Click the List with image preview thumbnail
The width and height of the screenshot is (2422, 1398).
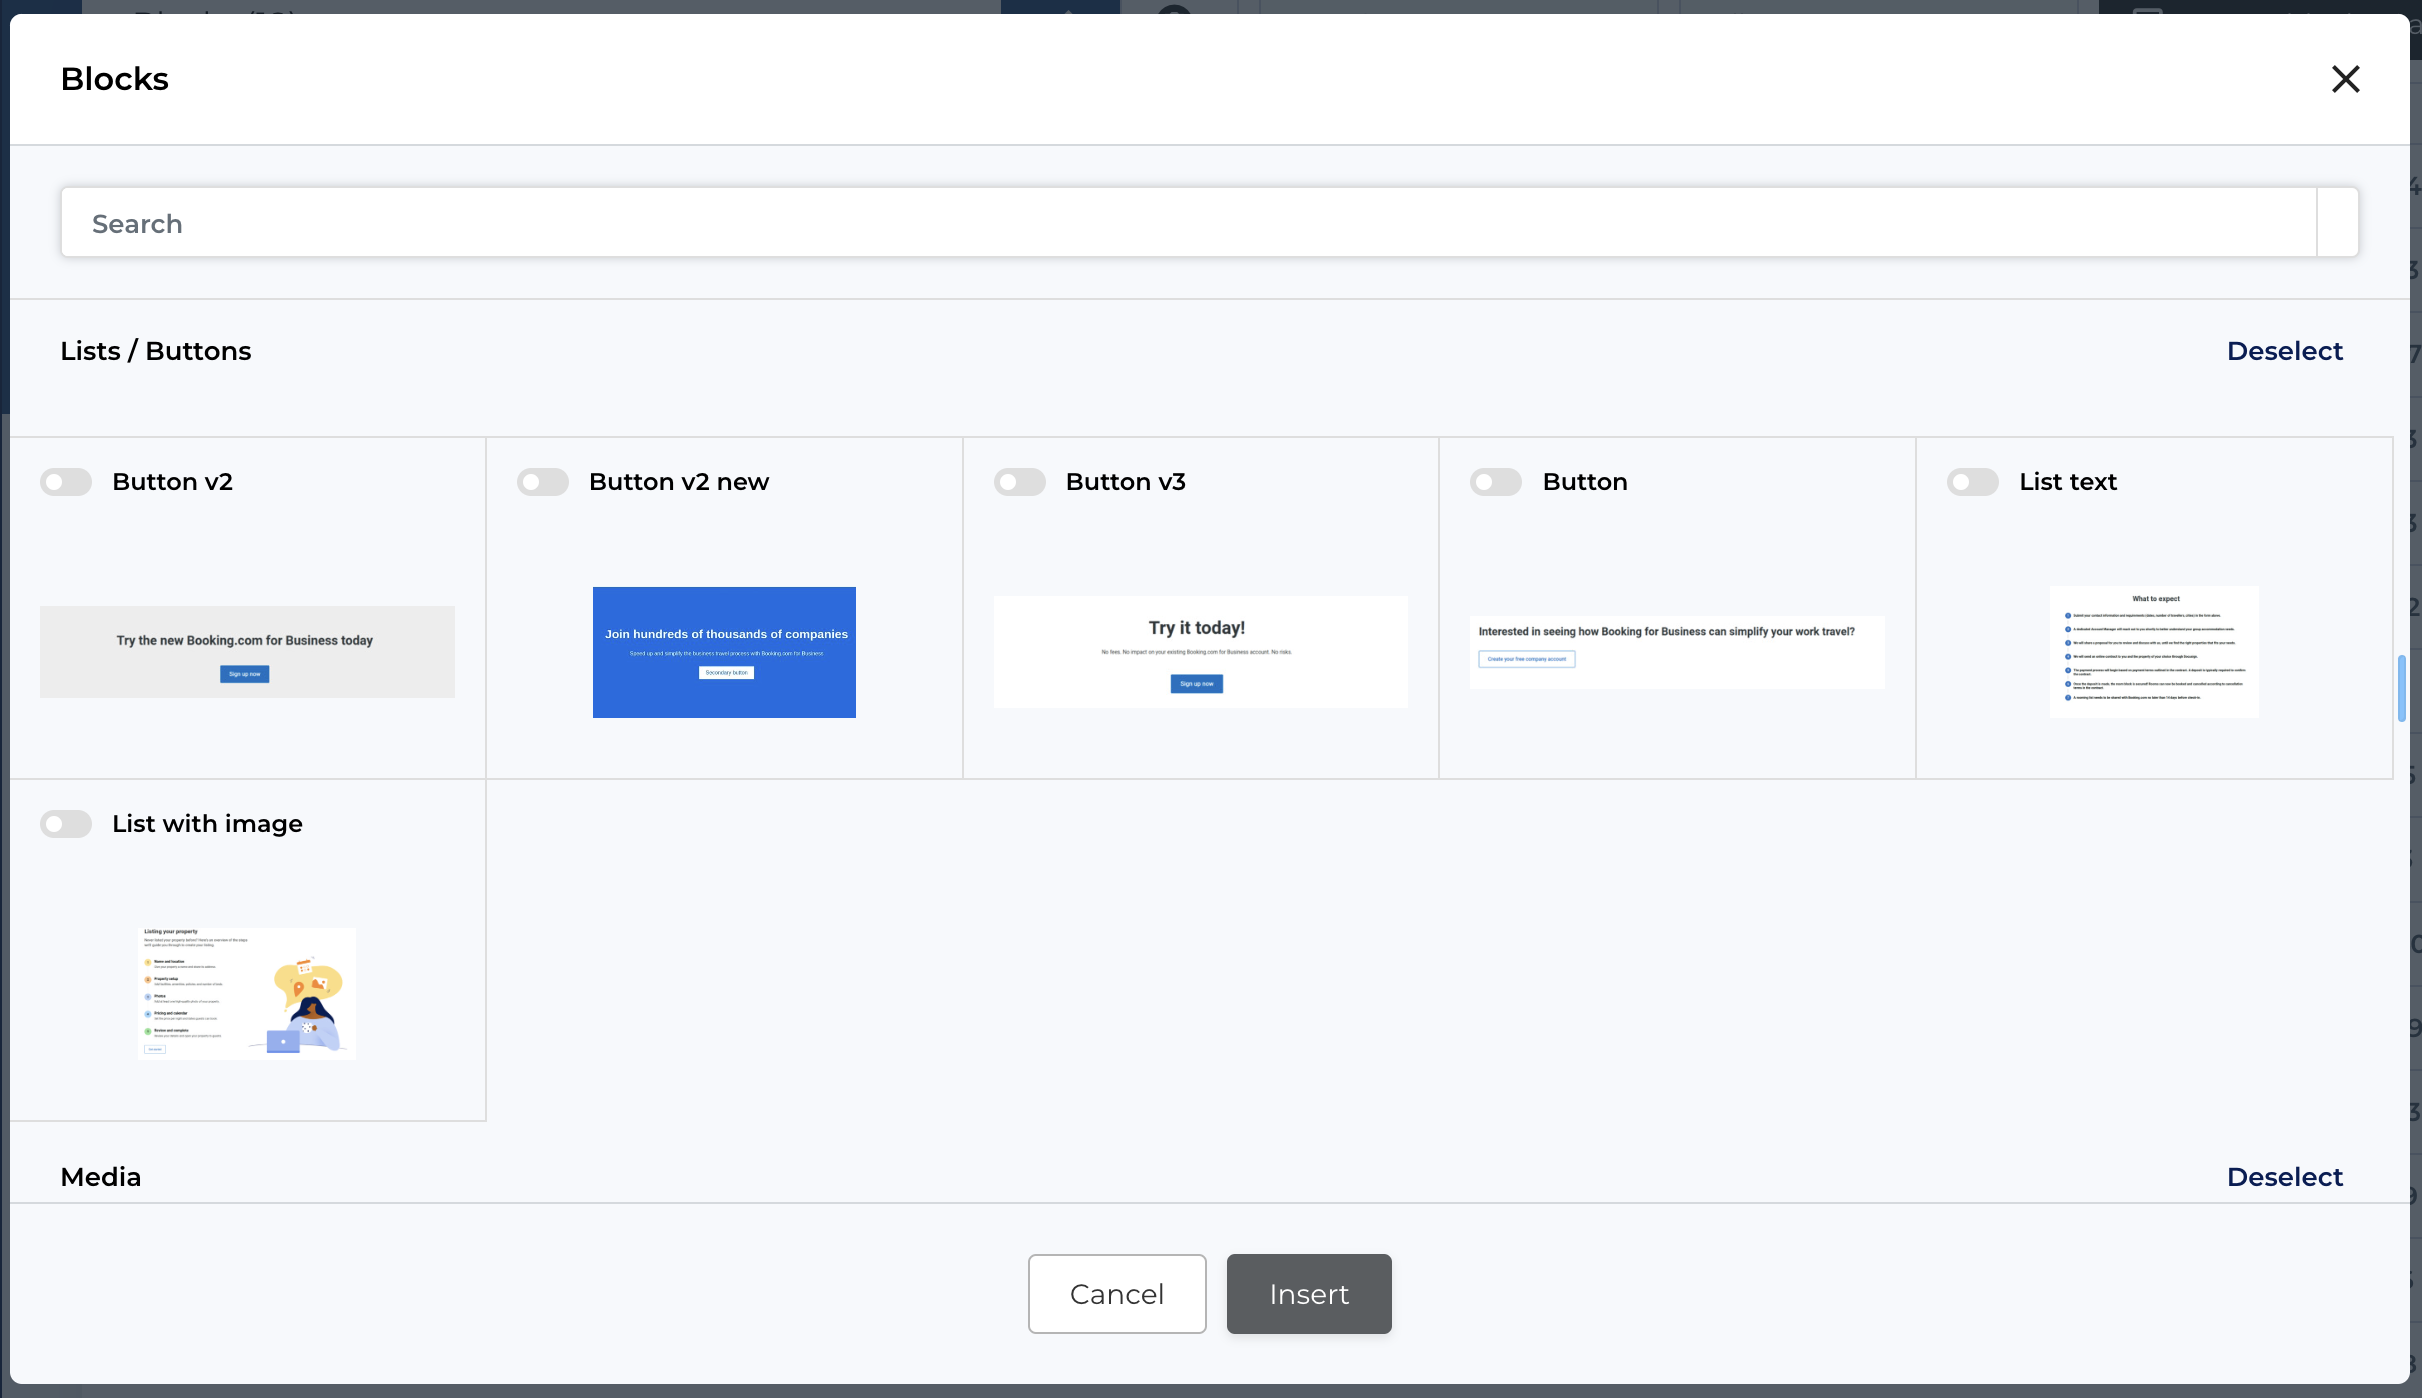pos(247,993)
